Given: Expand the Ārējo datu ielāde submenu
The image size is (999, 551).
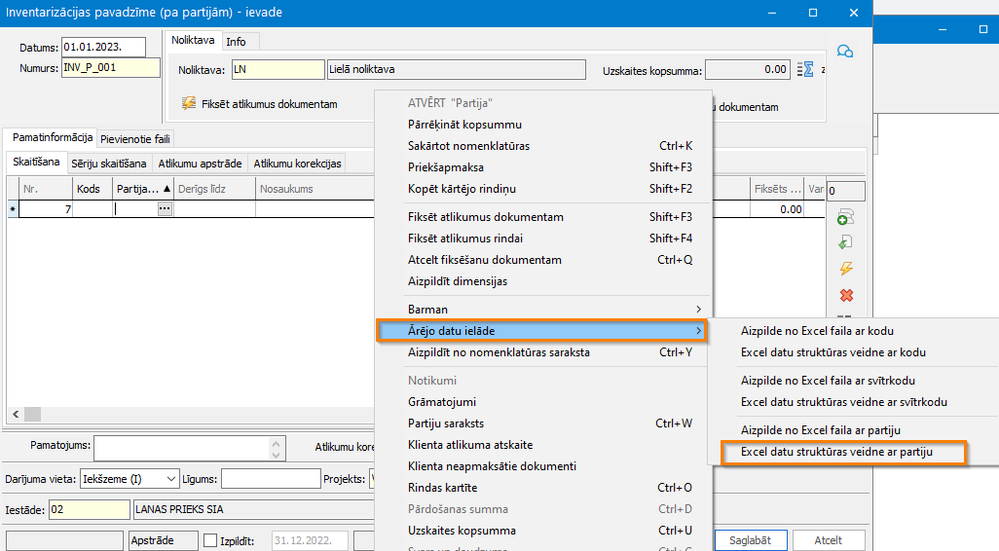Looking at the screenshot, I should 542,331.
